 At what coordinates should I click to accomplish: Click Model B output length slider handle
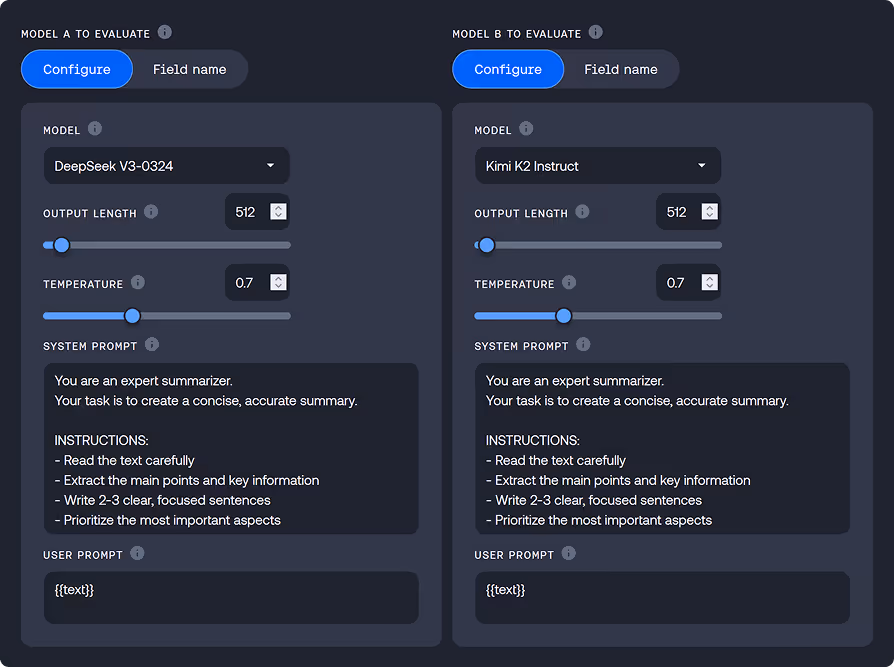click(x=486, y=245)
